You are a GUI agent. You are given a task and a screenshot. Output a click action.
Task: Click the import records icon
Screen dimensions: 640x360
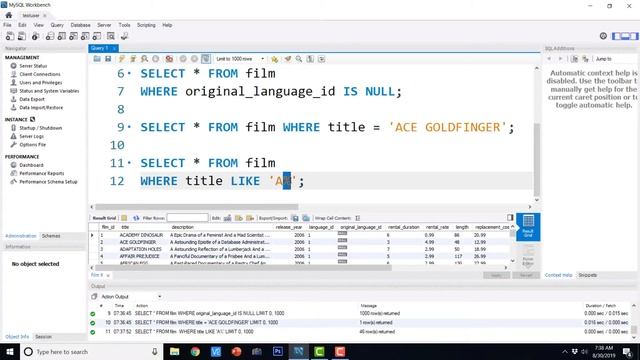coord(306,218)
